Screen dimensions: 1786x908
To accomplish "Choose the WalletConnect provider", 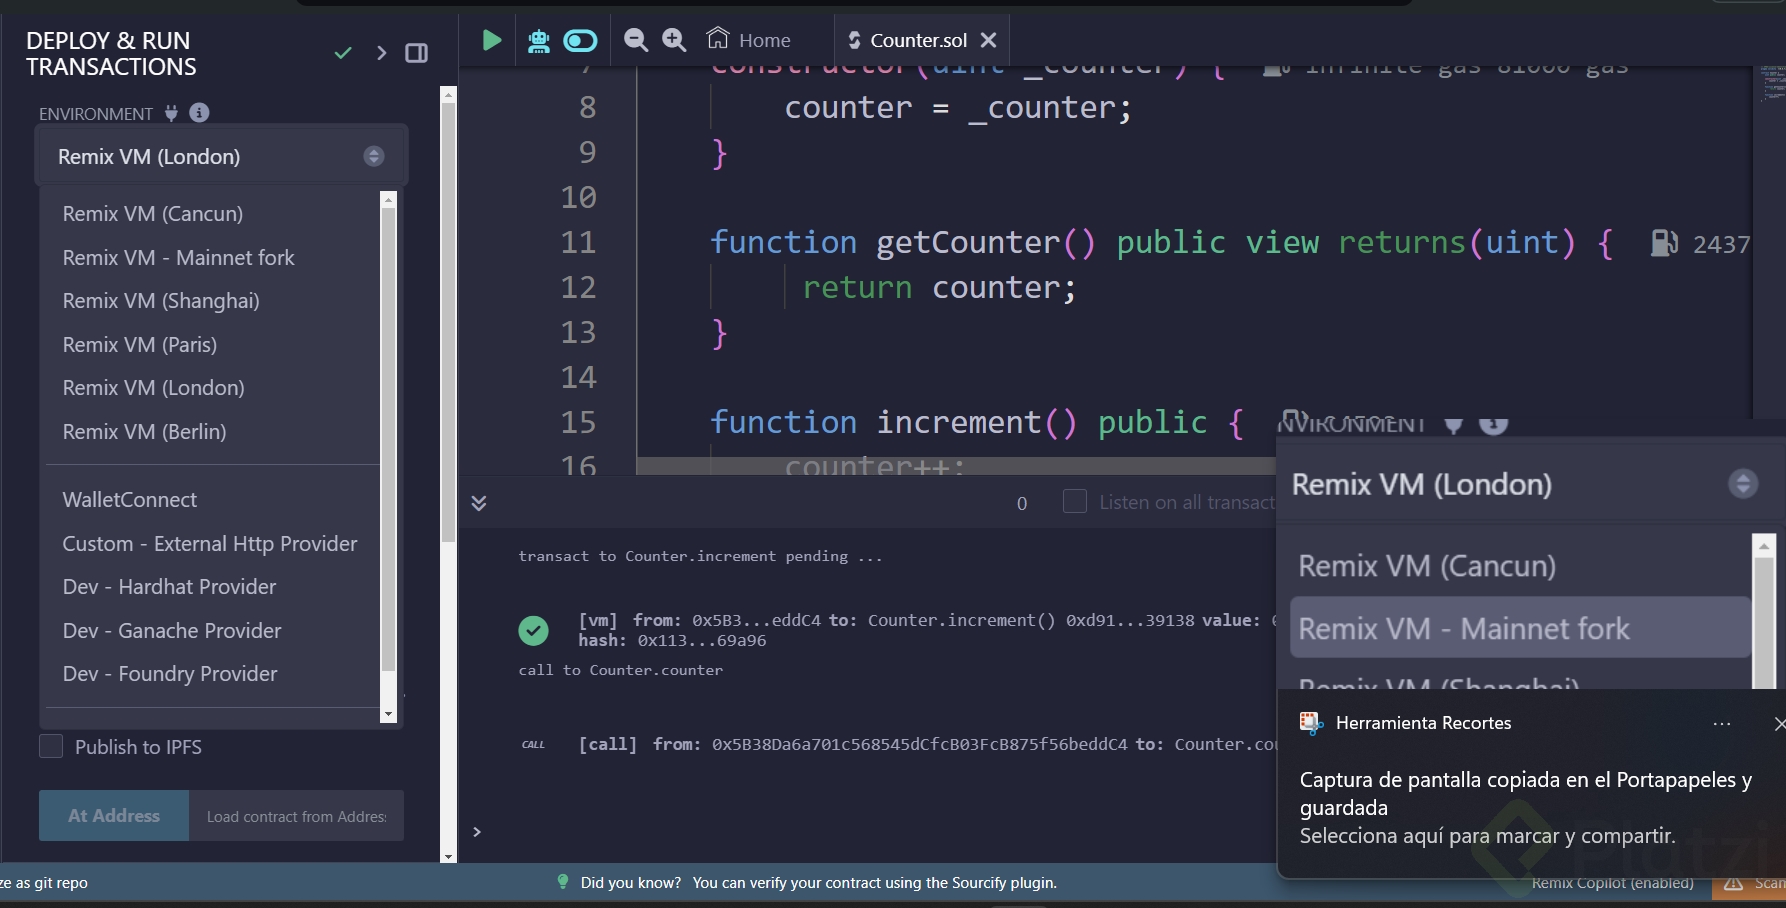I will point(130,500).
